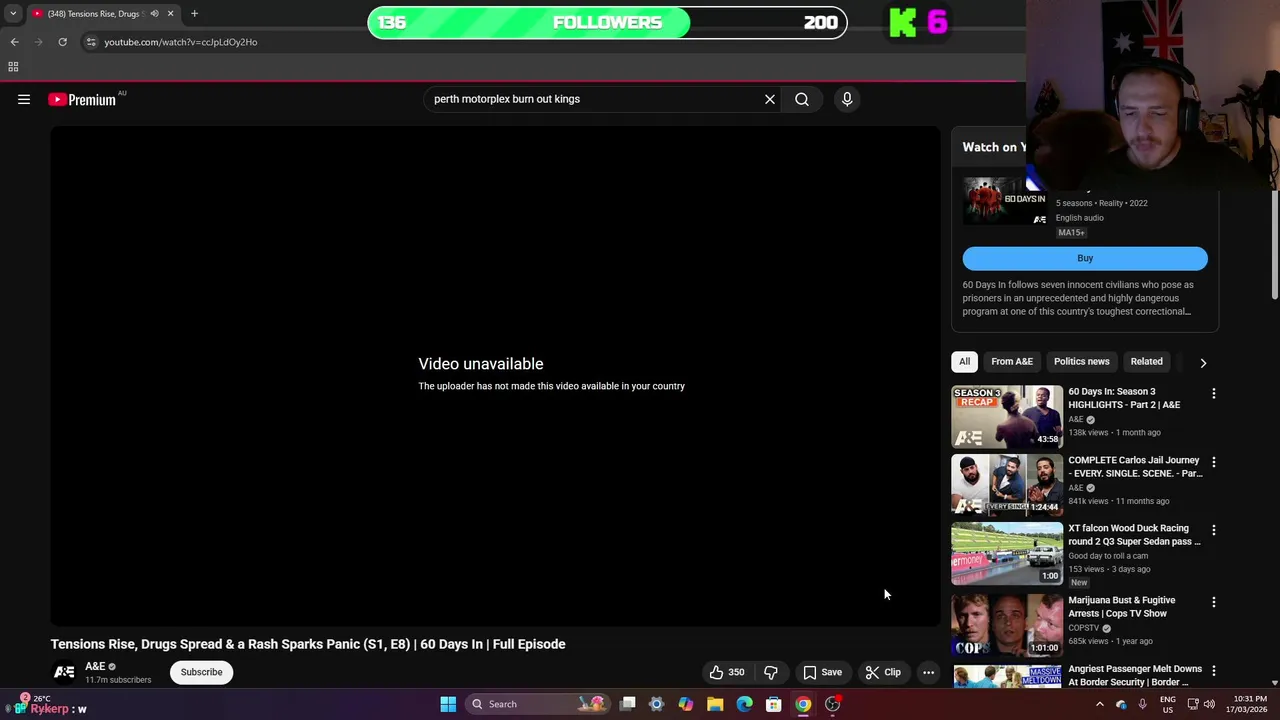Open Complete Carlos Jail Journey video title
1280x720 pixels.
click(1135, 467)
